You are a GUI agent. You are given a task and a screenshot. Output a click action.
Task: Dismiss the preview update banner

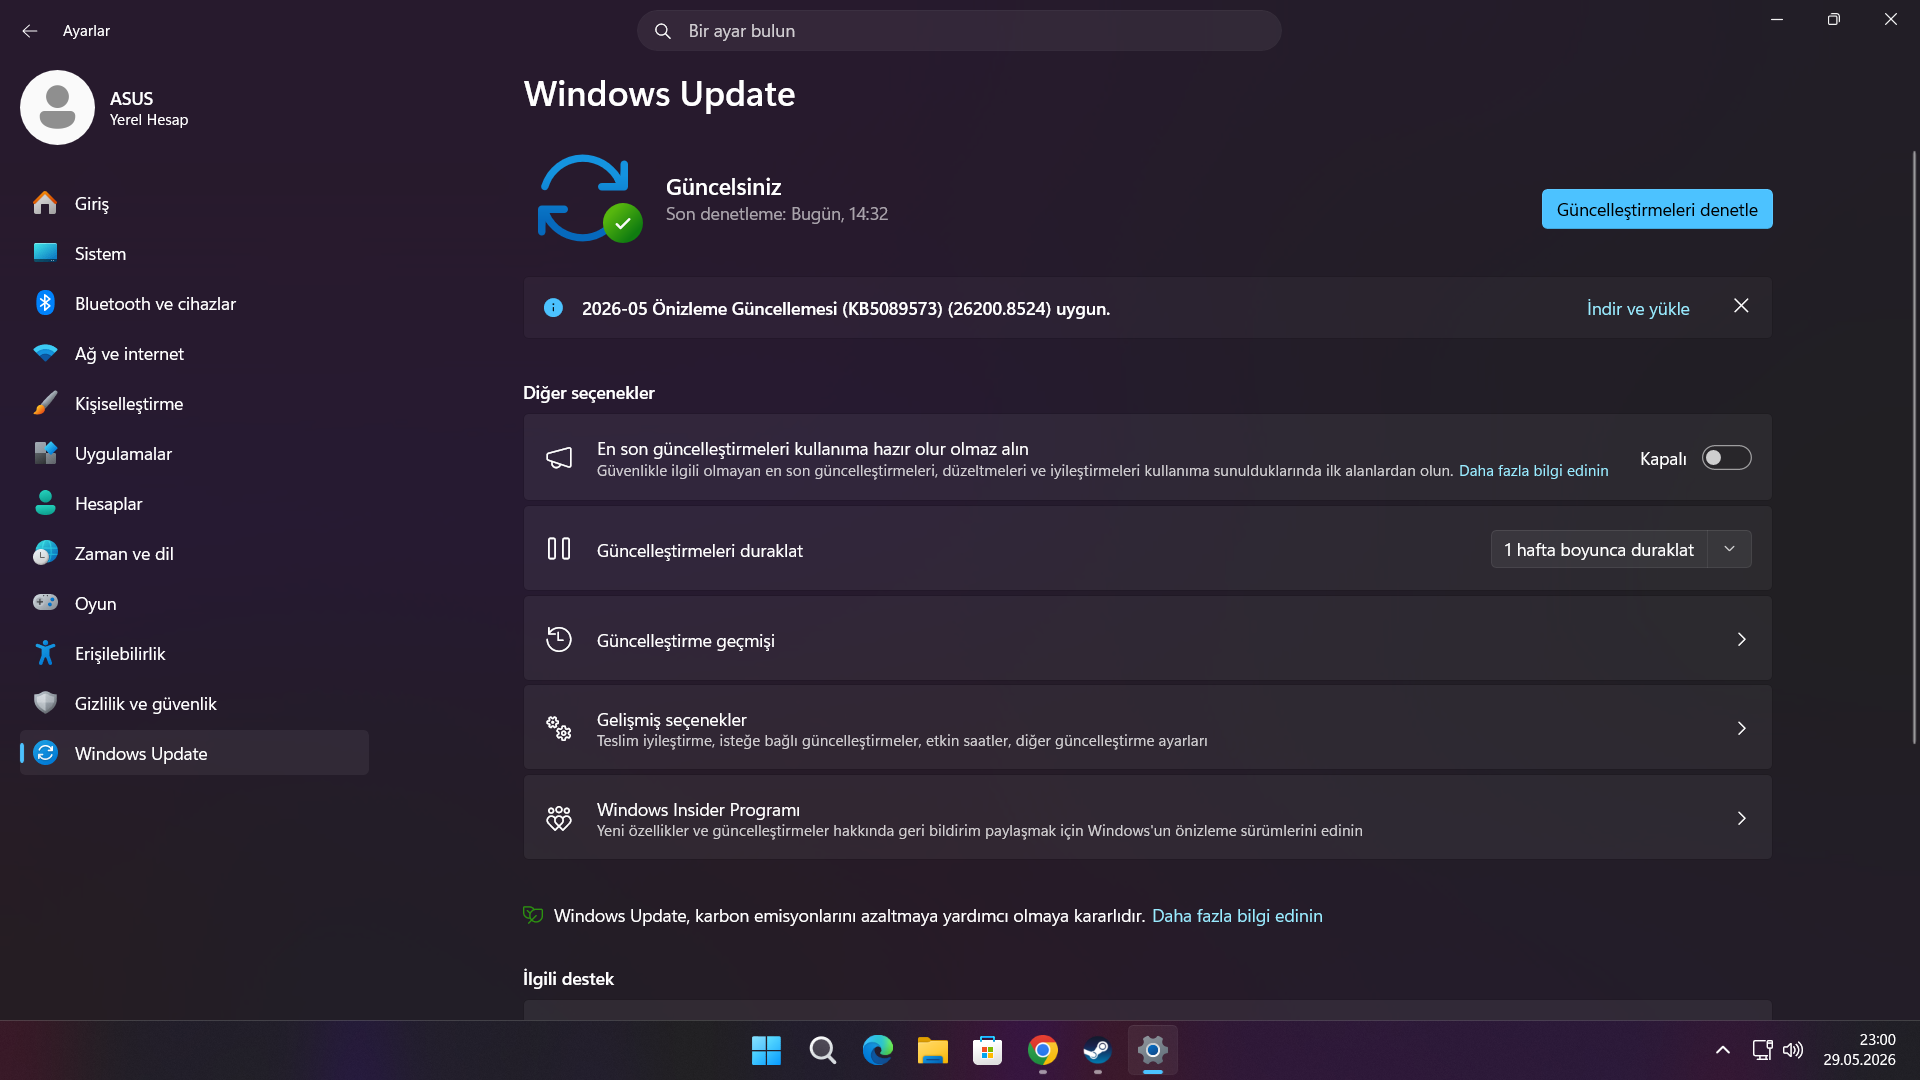click(x=1741, y=306)
